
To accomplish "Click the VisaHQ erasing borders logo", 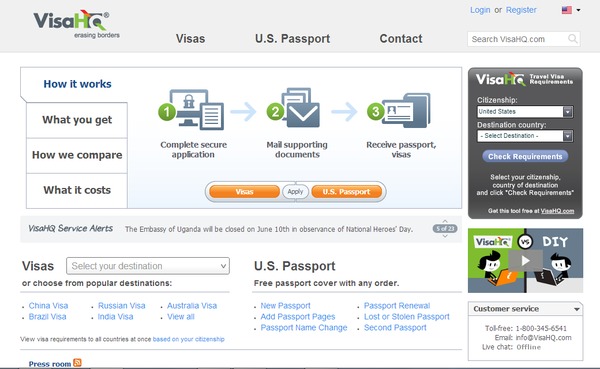I will pyautogui.click(x=77, y=24).
